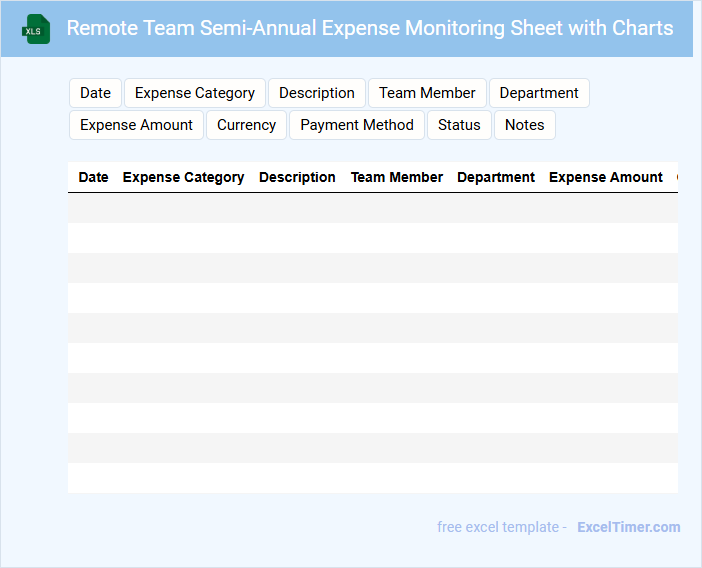702x568 pixels.
Task: Select the Currency tag
Action: coord(246,125)
